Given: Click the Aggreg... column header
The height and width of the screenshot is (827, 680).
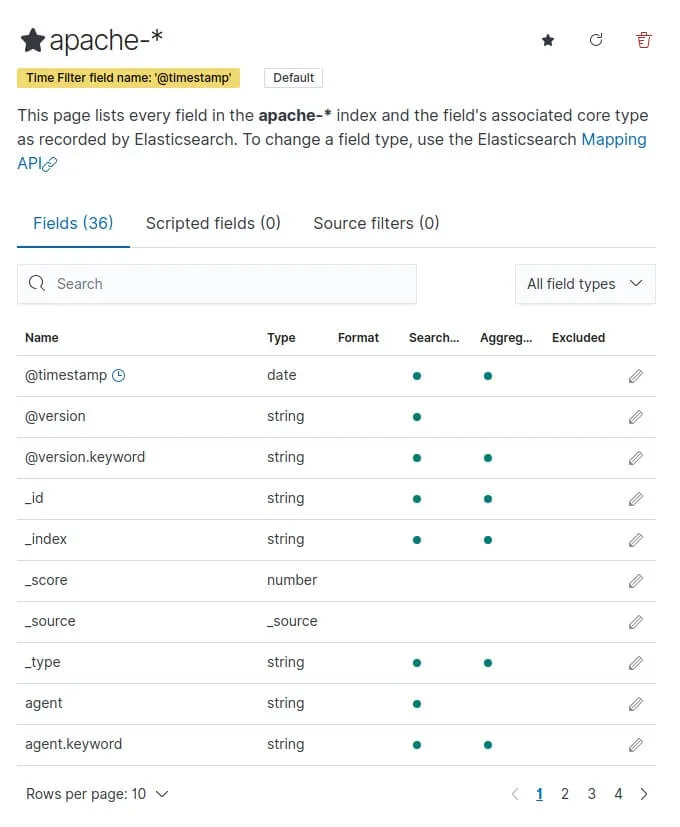Looking at the screenshot, I should click(506, 338).
